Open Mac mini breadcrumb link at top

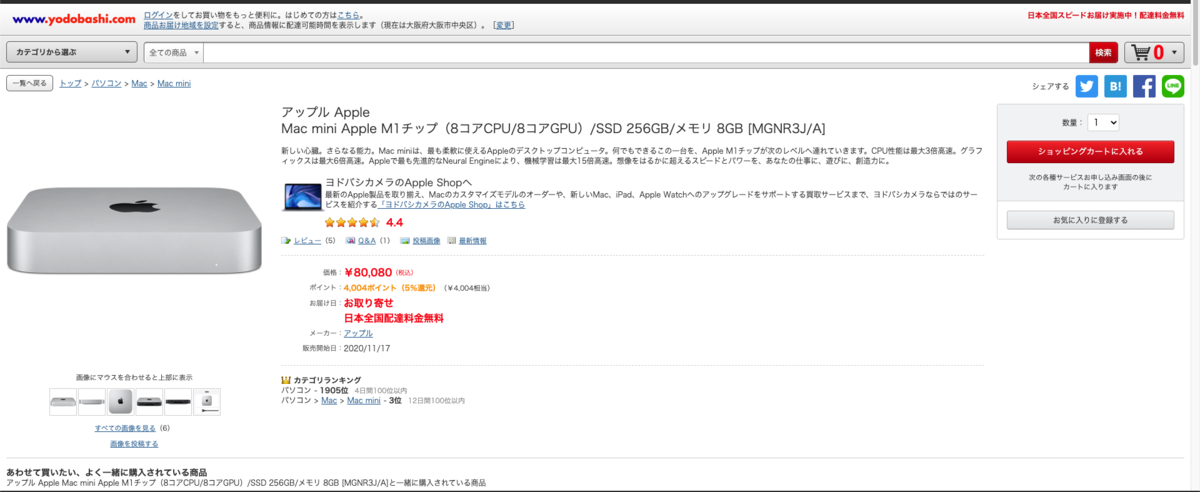(x=174, y=84)
